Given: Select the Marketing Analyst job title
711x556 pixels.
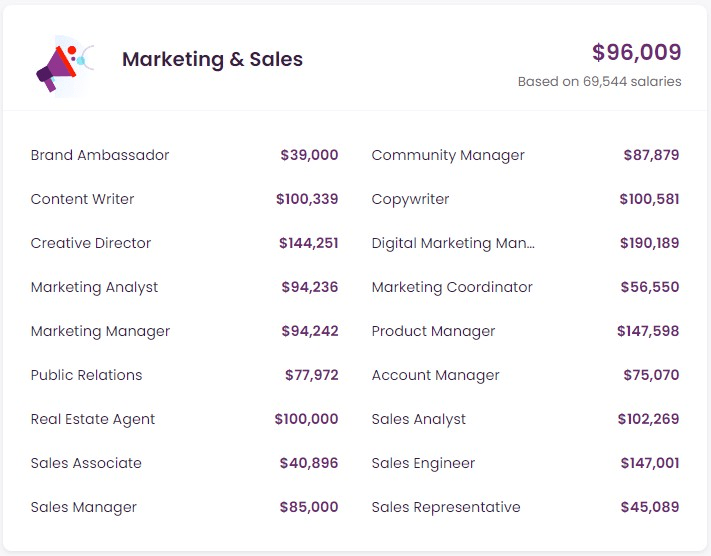Looking at the screenshot, I should [94, 287].
